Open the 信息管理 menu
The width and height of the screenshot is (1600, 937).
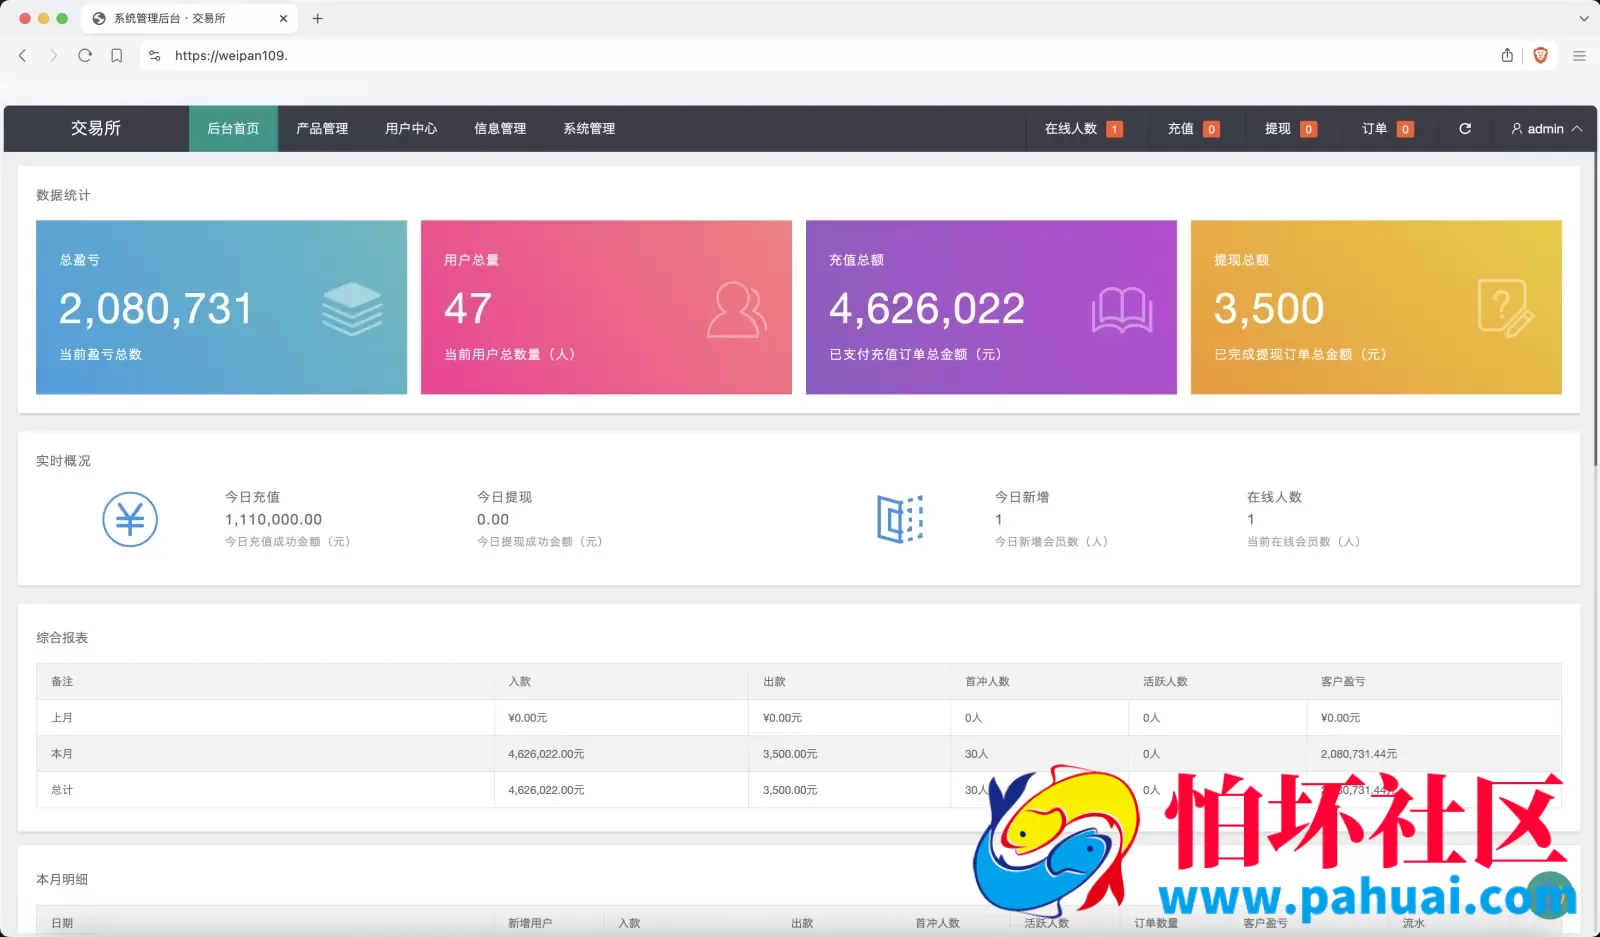(x=500, y=129)
